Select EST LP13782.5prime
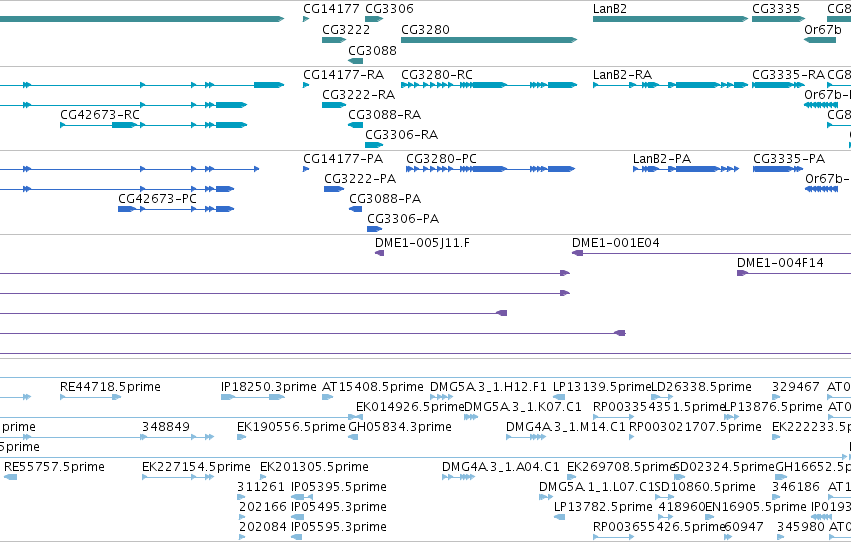The image size is (851, 542). click(559, 517)
